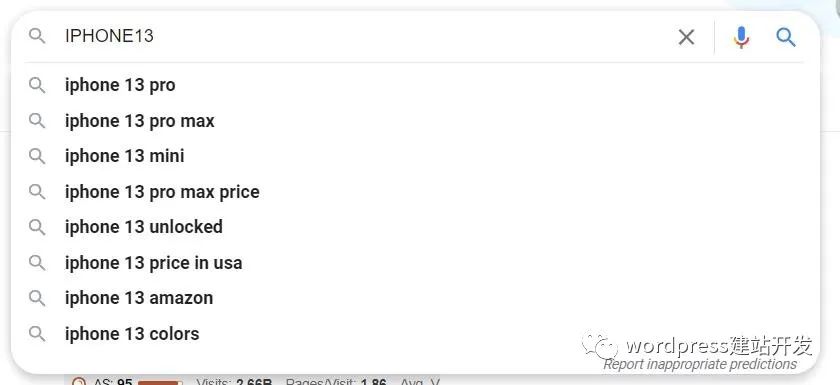
Task: Focus the IPHONE13 search input field
Action: (x=364, y=36)
